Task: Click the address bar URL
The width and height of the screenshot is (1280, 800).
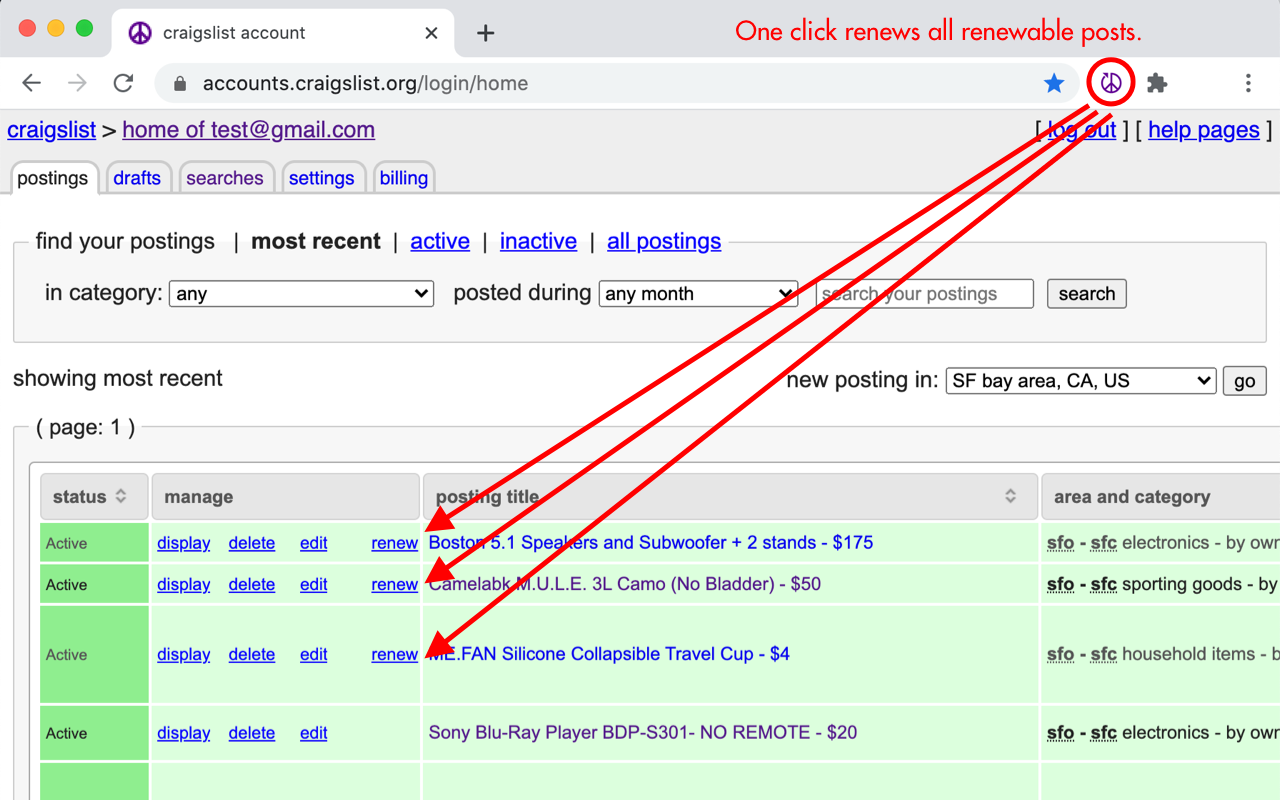Action: click(x=365, y=84)
